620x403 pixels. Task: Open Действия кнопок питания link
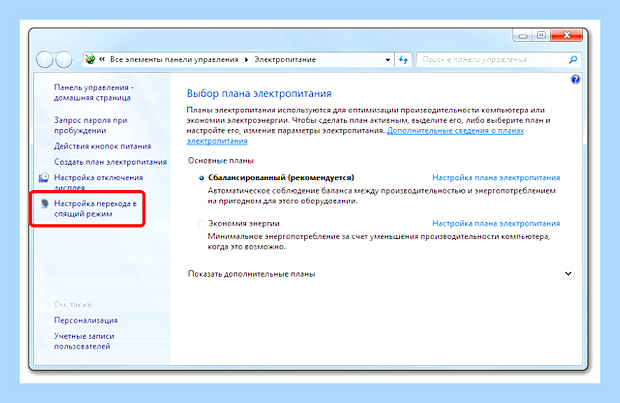pos(102,146)
